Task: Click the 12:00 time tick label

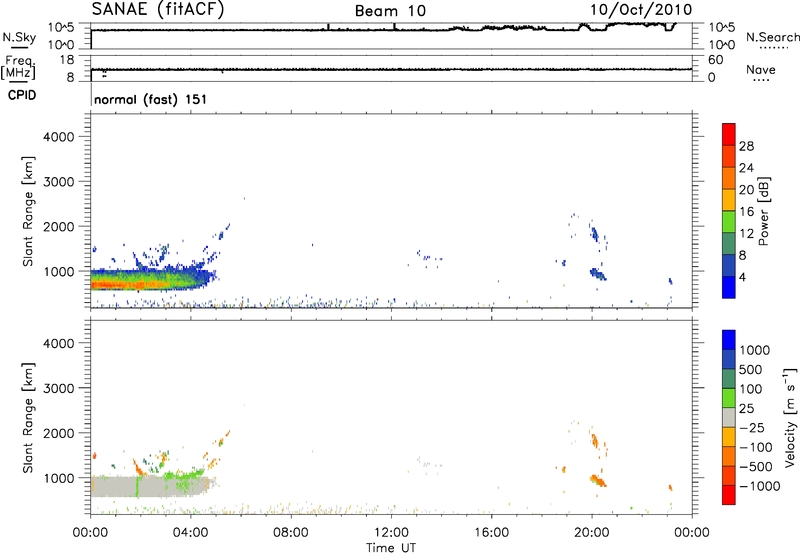Action: (391, 533)
